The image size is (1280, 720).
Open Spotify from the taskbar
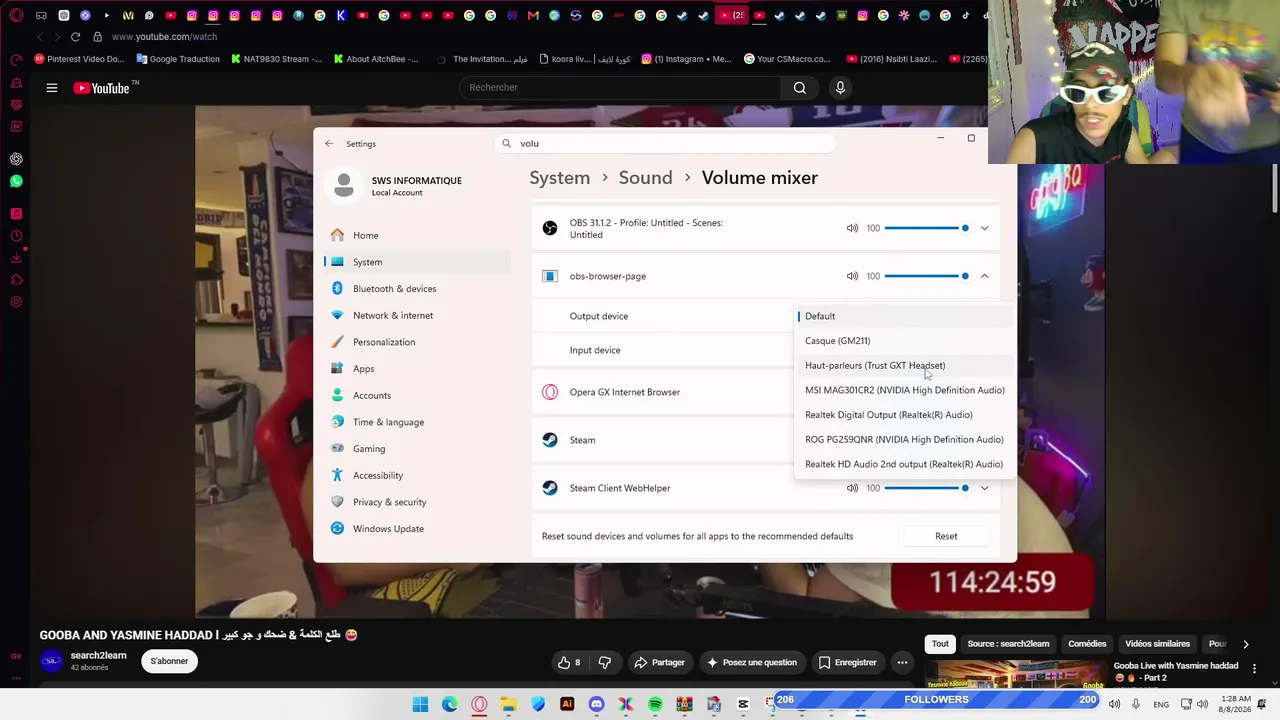(x=655, y=705)
